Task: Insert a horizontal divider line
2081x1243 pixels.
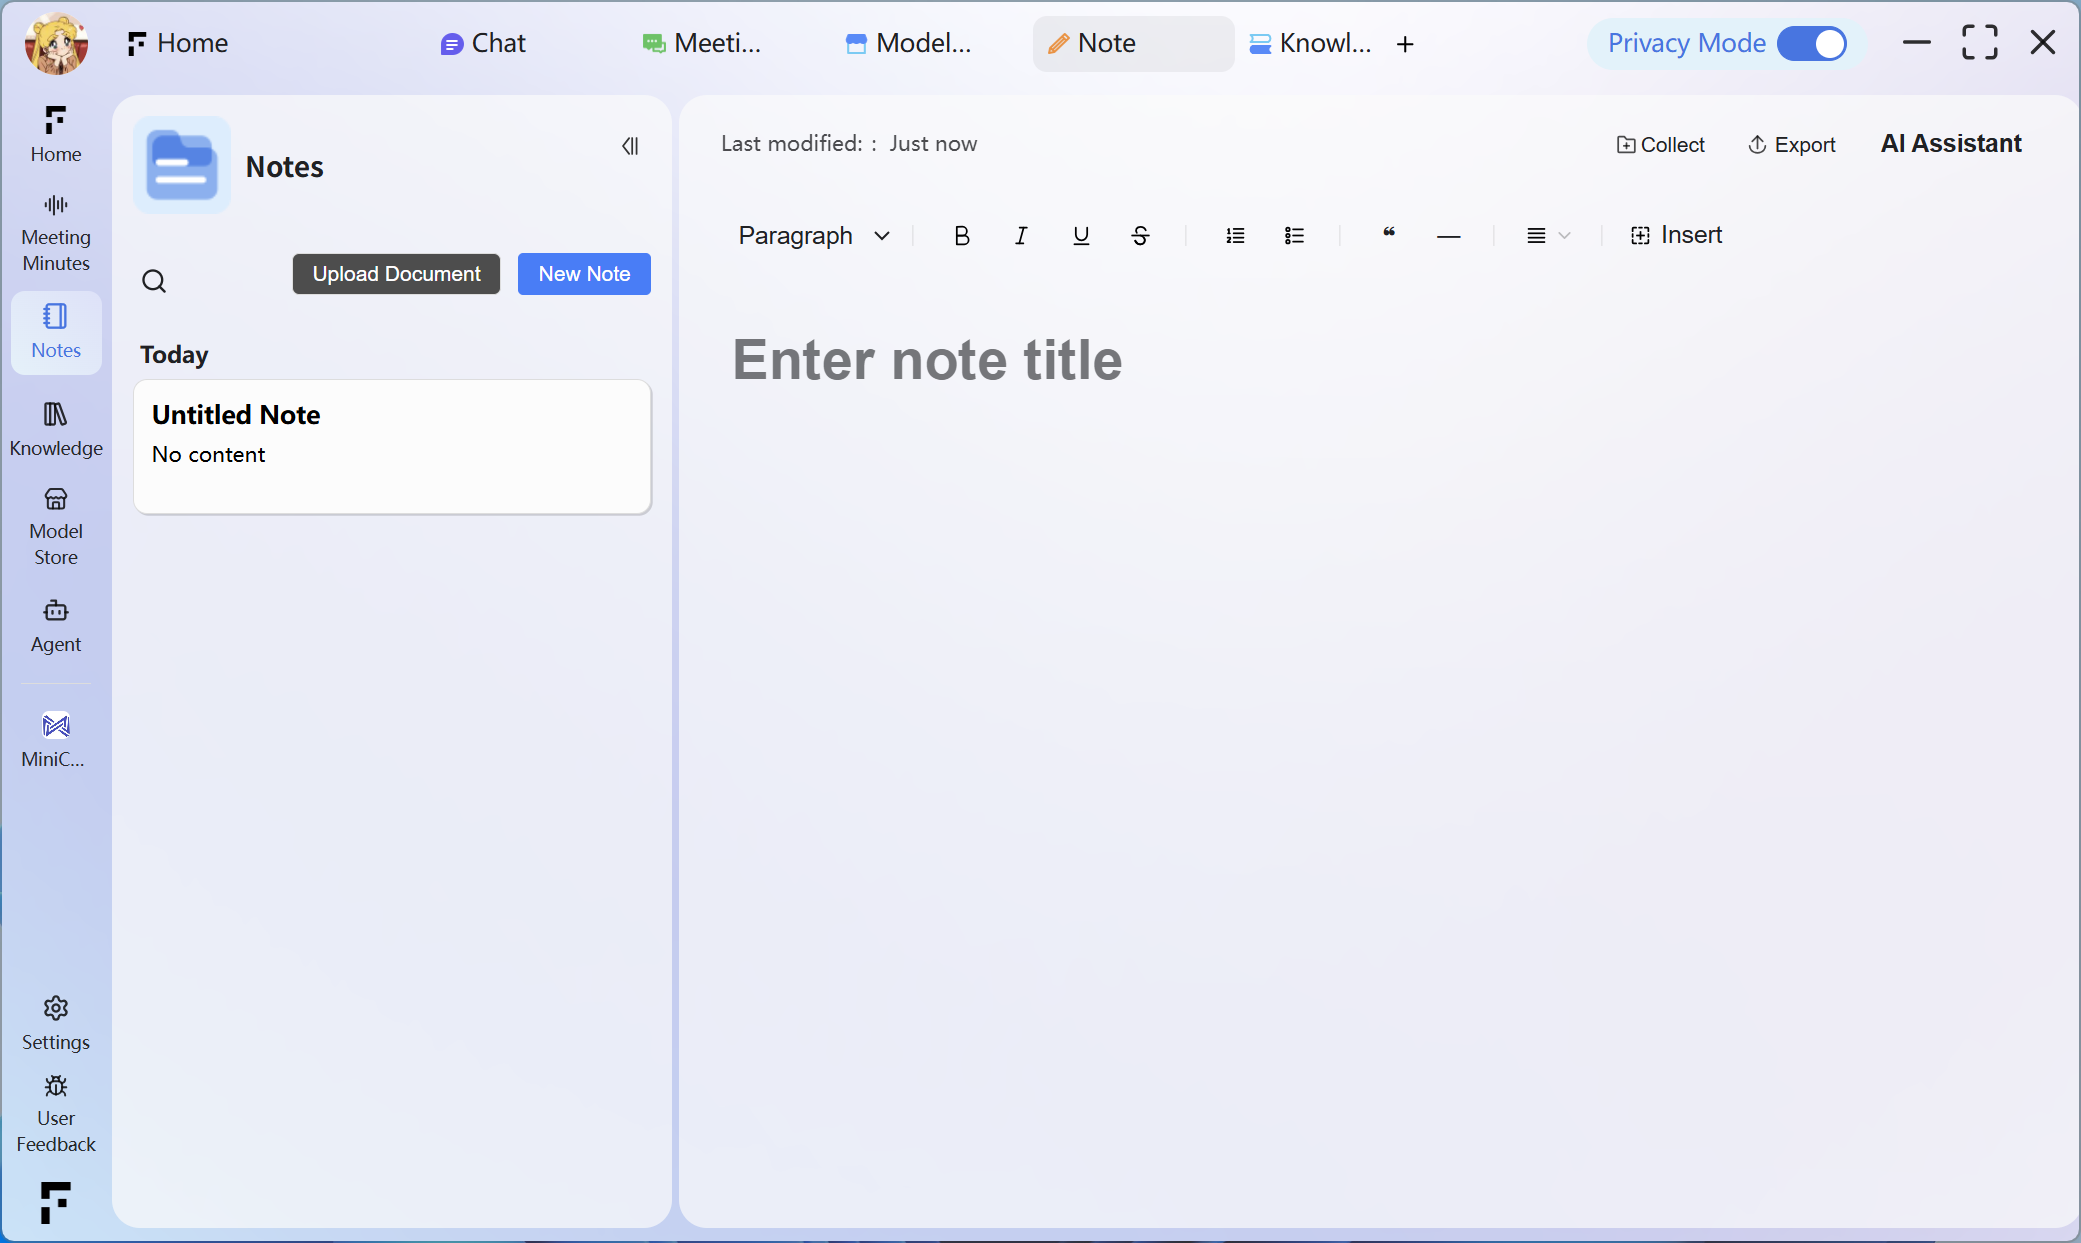Action: (1448, 236)
